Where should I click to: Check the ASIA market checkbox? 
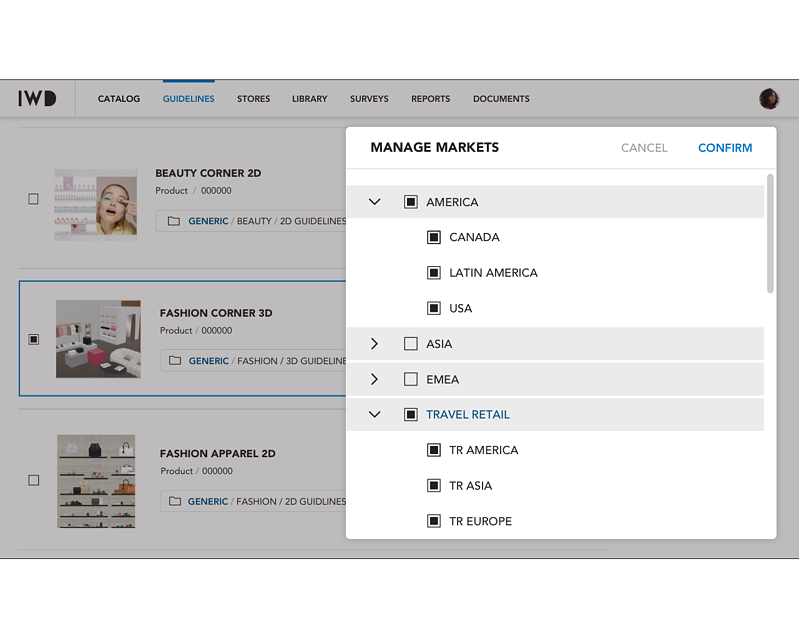point(411,344)
